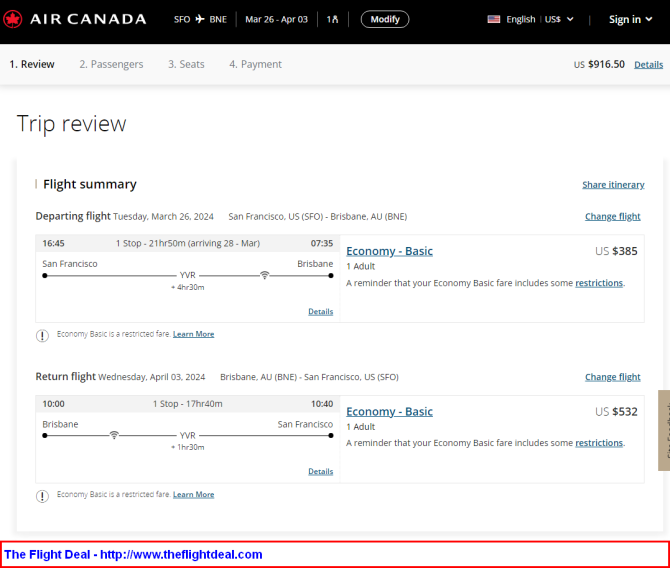
Task: Click the YVR stop on the departing flight
Action: pyautogui.click(x=188, y=275)
